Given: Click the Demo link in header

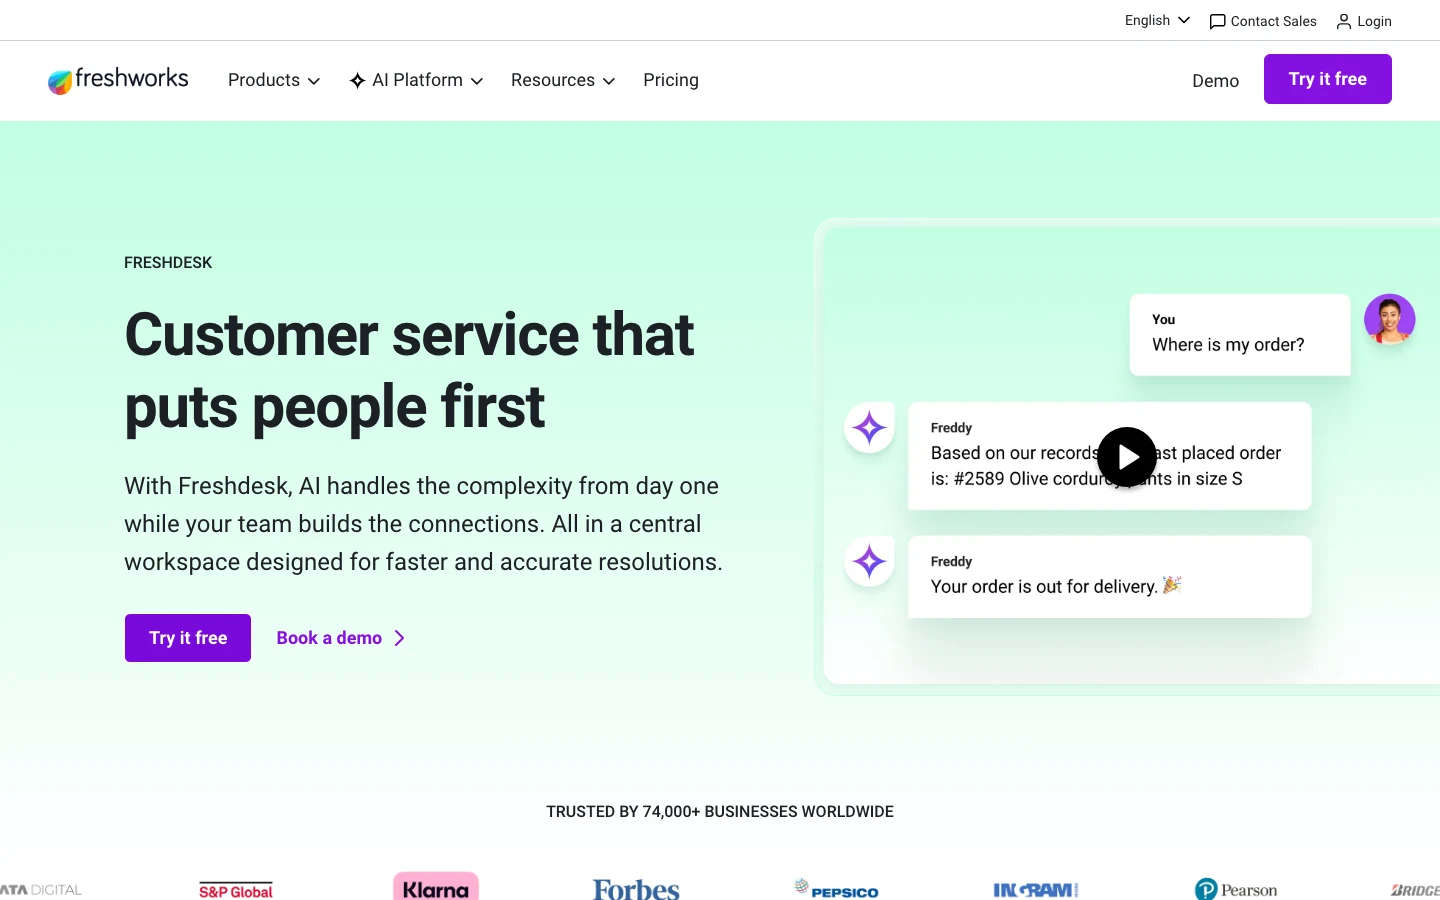Looking at the screenshot, I should 1215,81.
